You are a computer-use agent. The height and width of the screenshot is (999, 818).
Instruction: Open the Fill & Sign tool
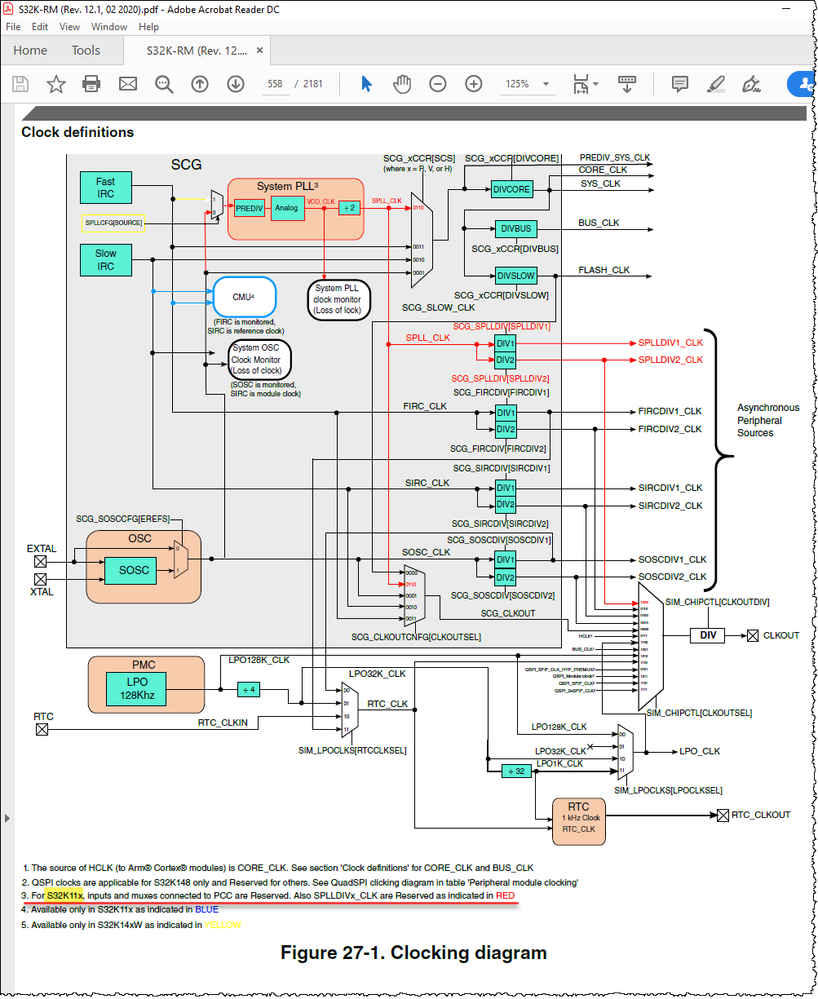click(751, 84)
